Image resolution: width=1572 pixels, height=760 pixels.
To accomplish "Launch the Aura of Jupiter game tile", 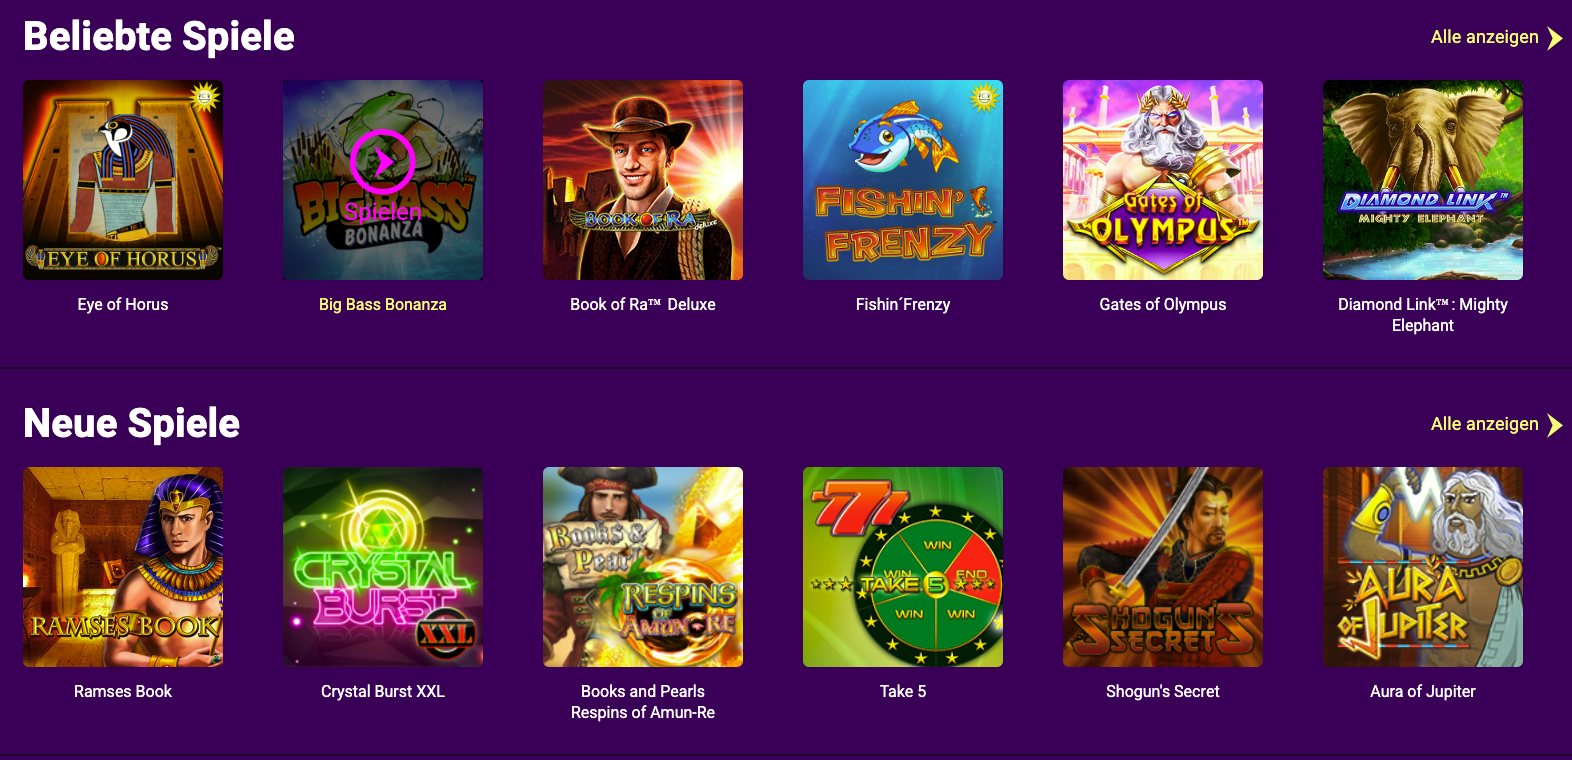I will click(x=1423, y=567).
